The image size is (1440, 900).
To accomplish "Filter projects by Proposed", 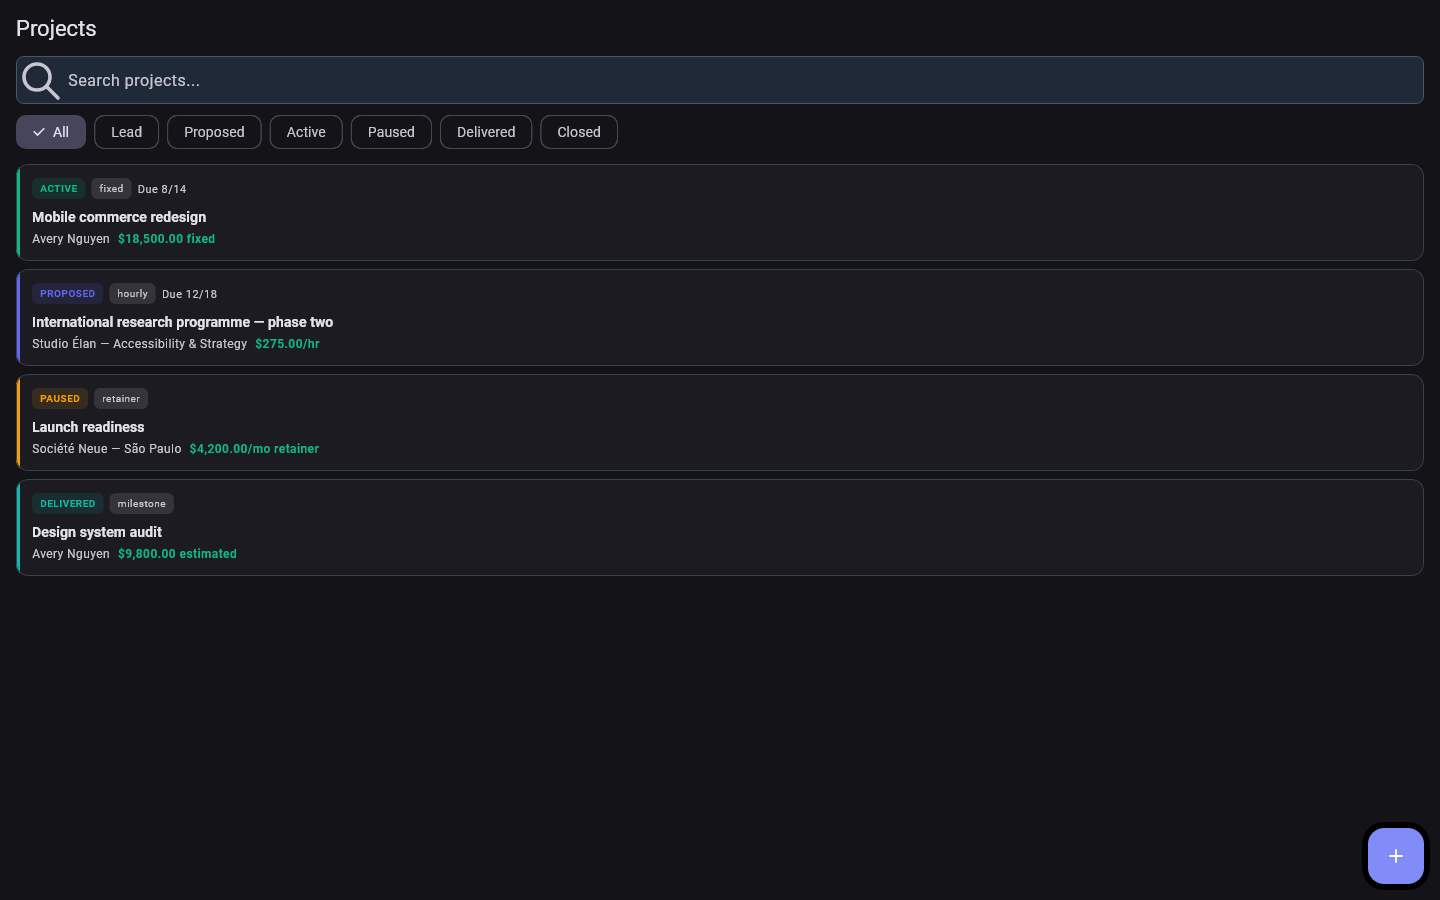I will click(214, 132).
